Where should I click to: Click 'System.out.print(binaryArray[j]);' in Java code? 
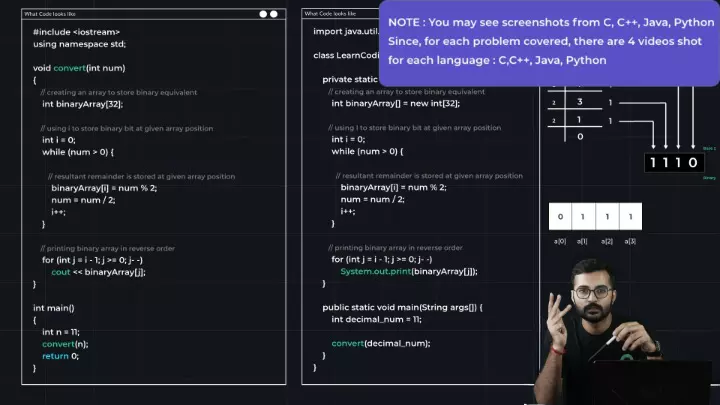[408, 271]
